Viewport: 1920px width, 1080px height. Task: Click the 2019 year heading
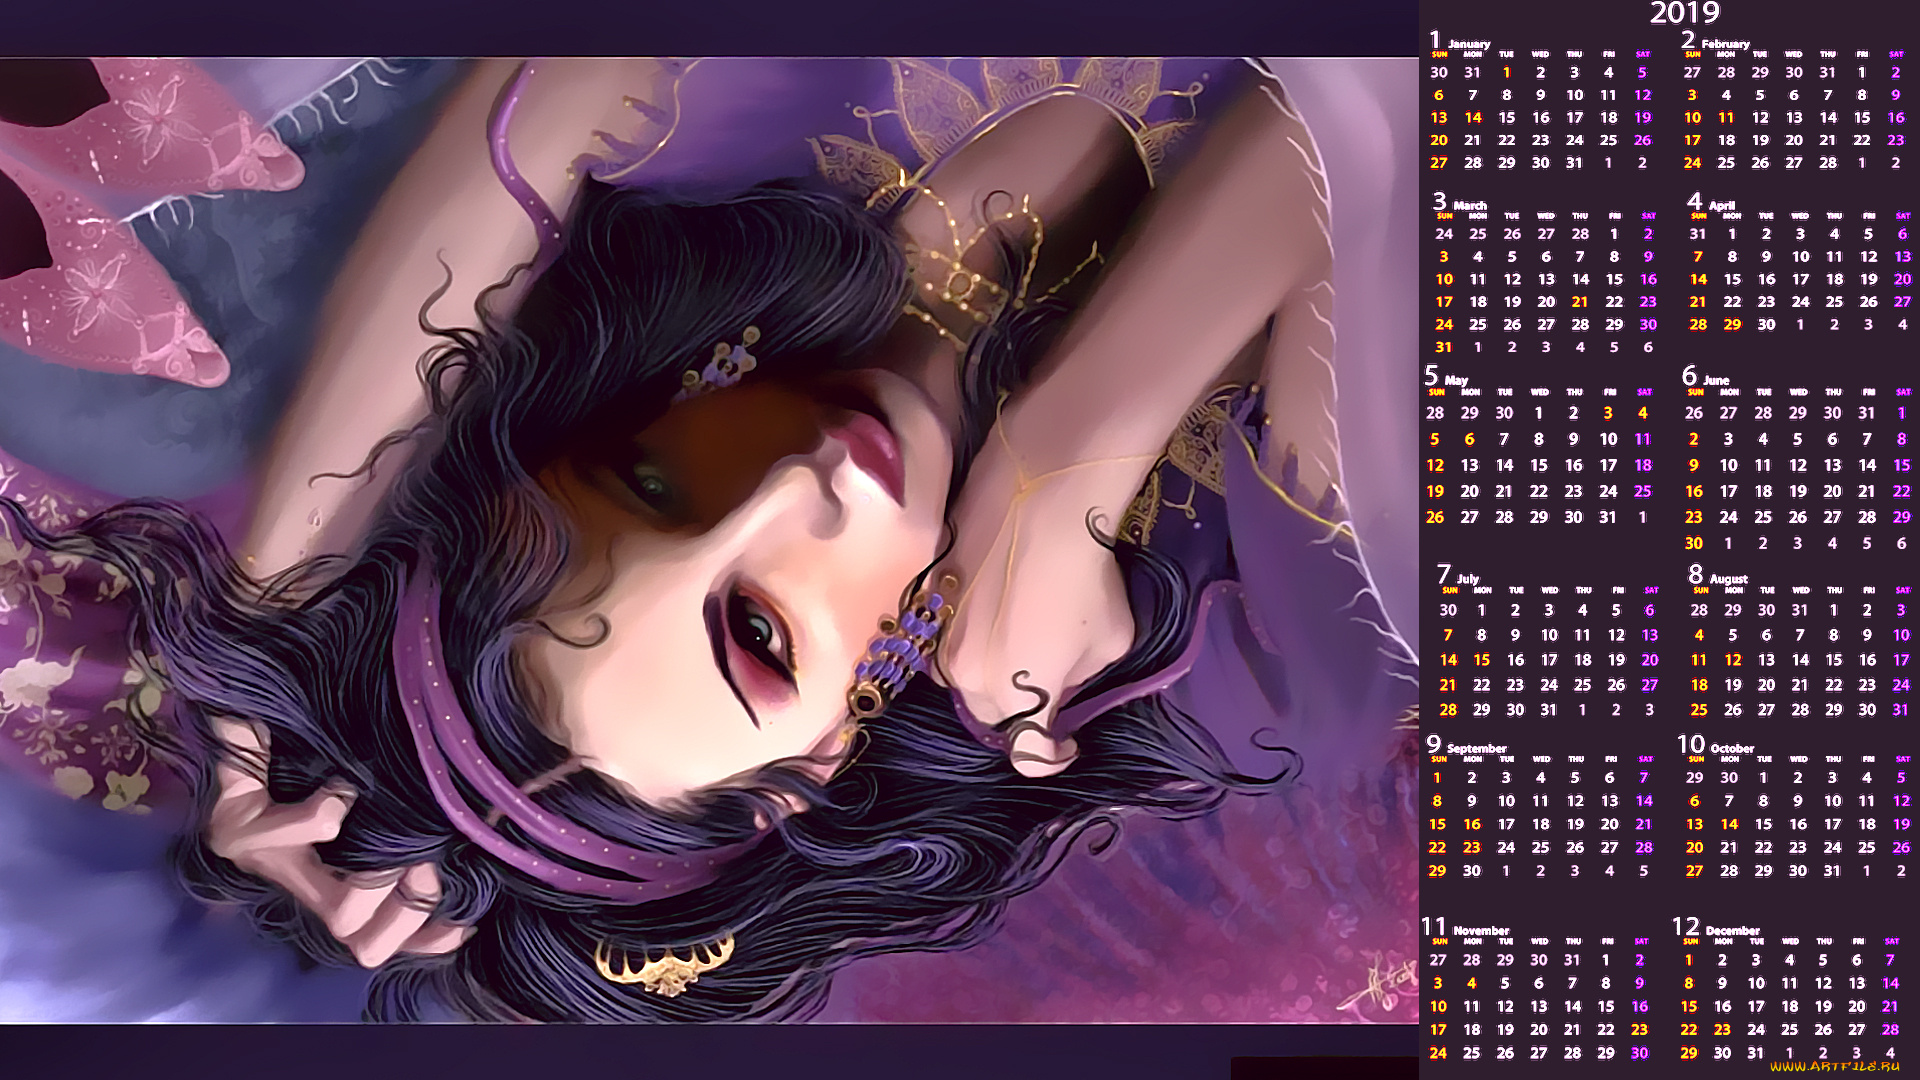pos(1684,13)
